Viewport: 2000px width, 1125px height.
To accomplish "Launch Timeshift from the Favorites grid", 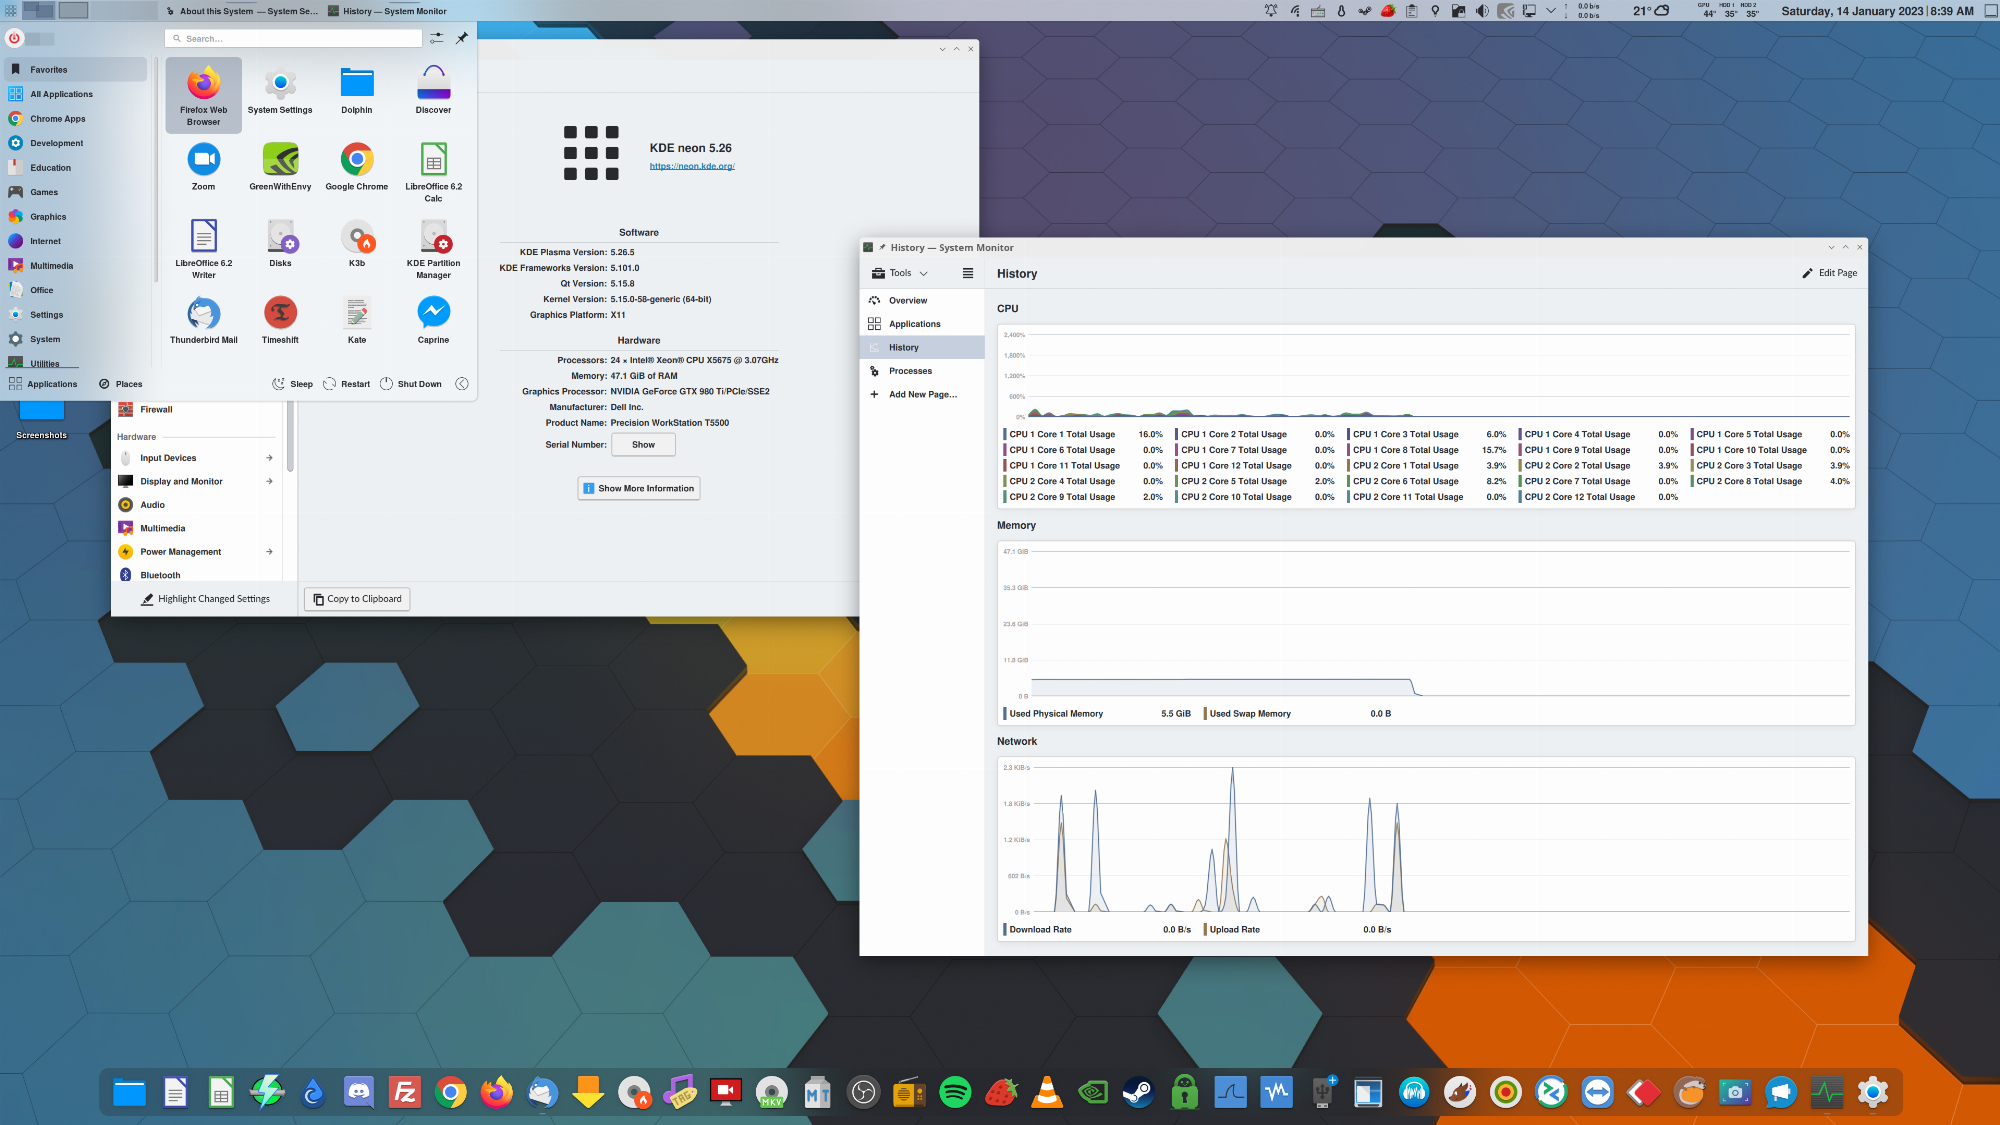I will tap(280, 313).
